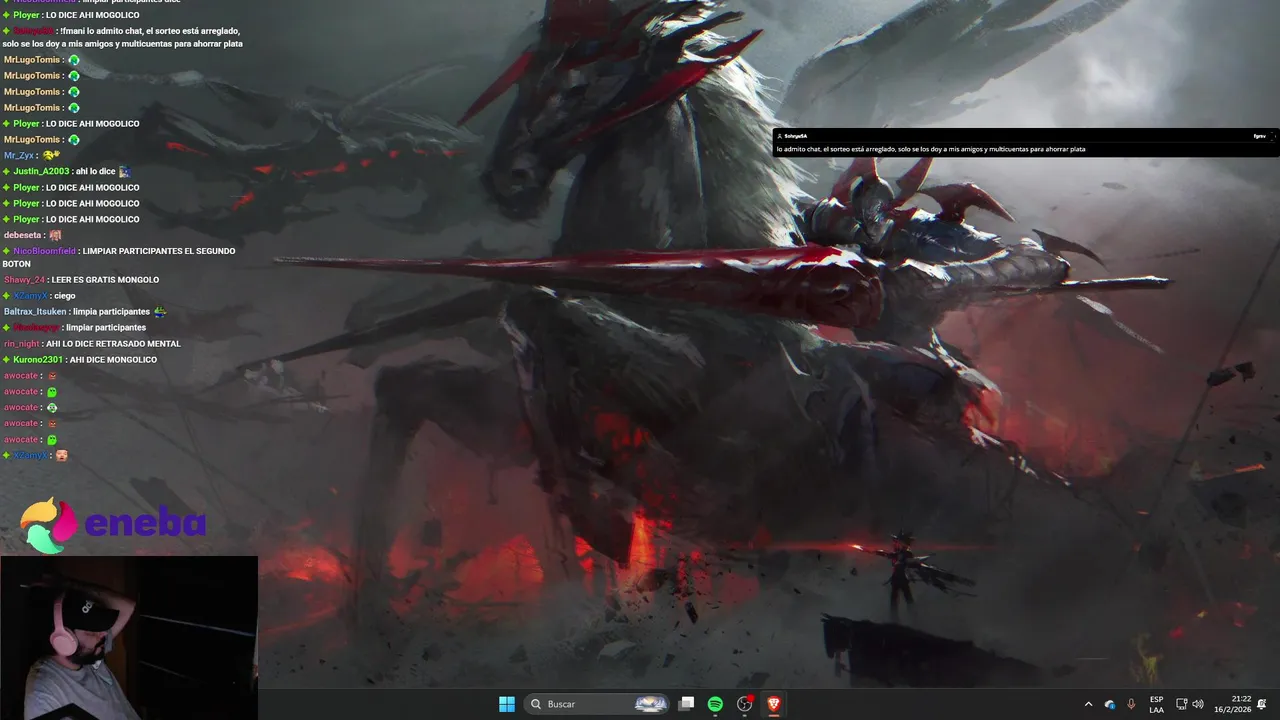Open the volume control in the tray

point(1198,704)
